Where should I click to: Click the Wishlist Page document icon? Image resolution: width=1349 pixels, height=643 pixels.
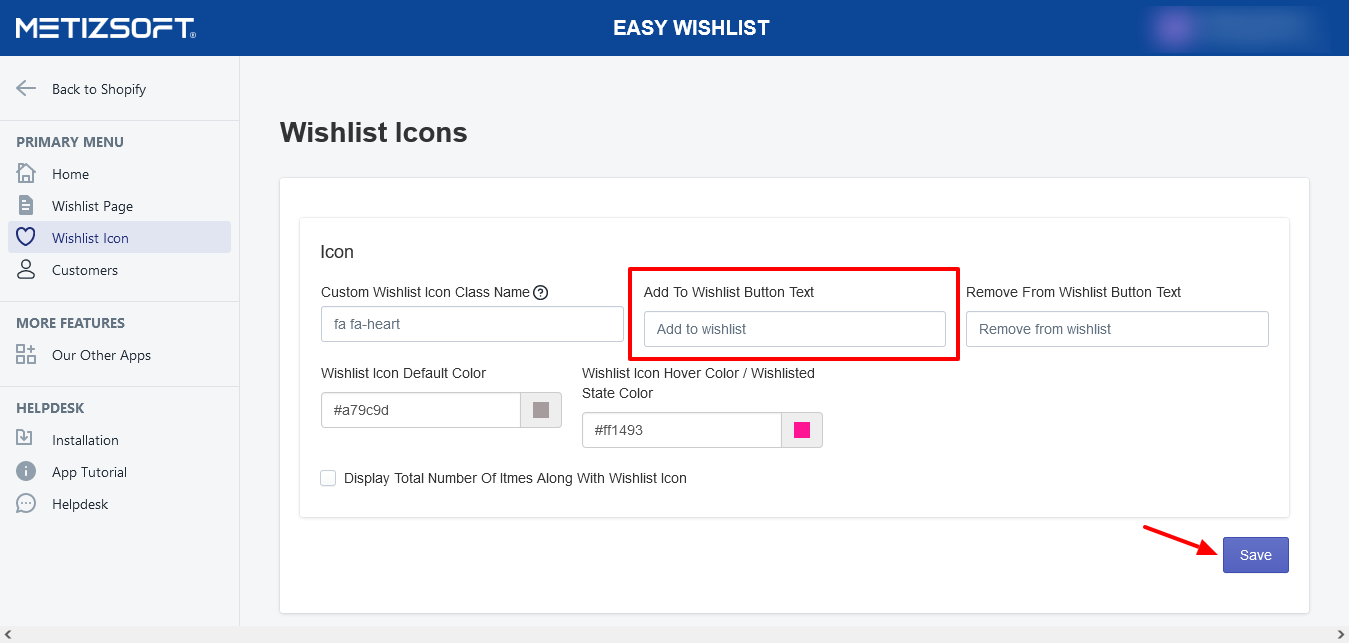pos(26,205)
